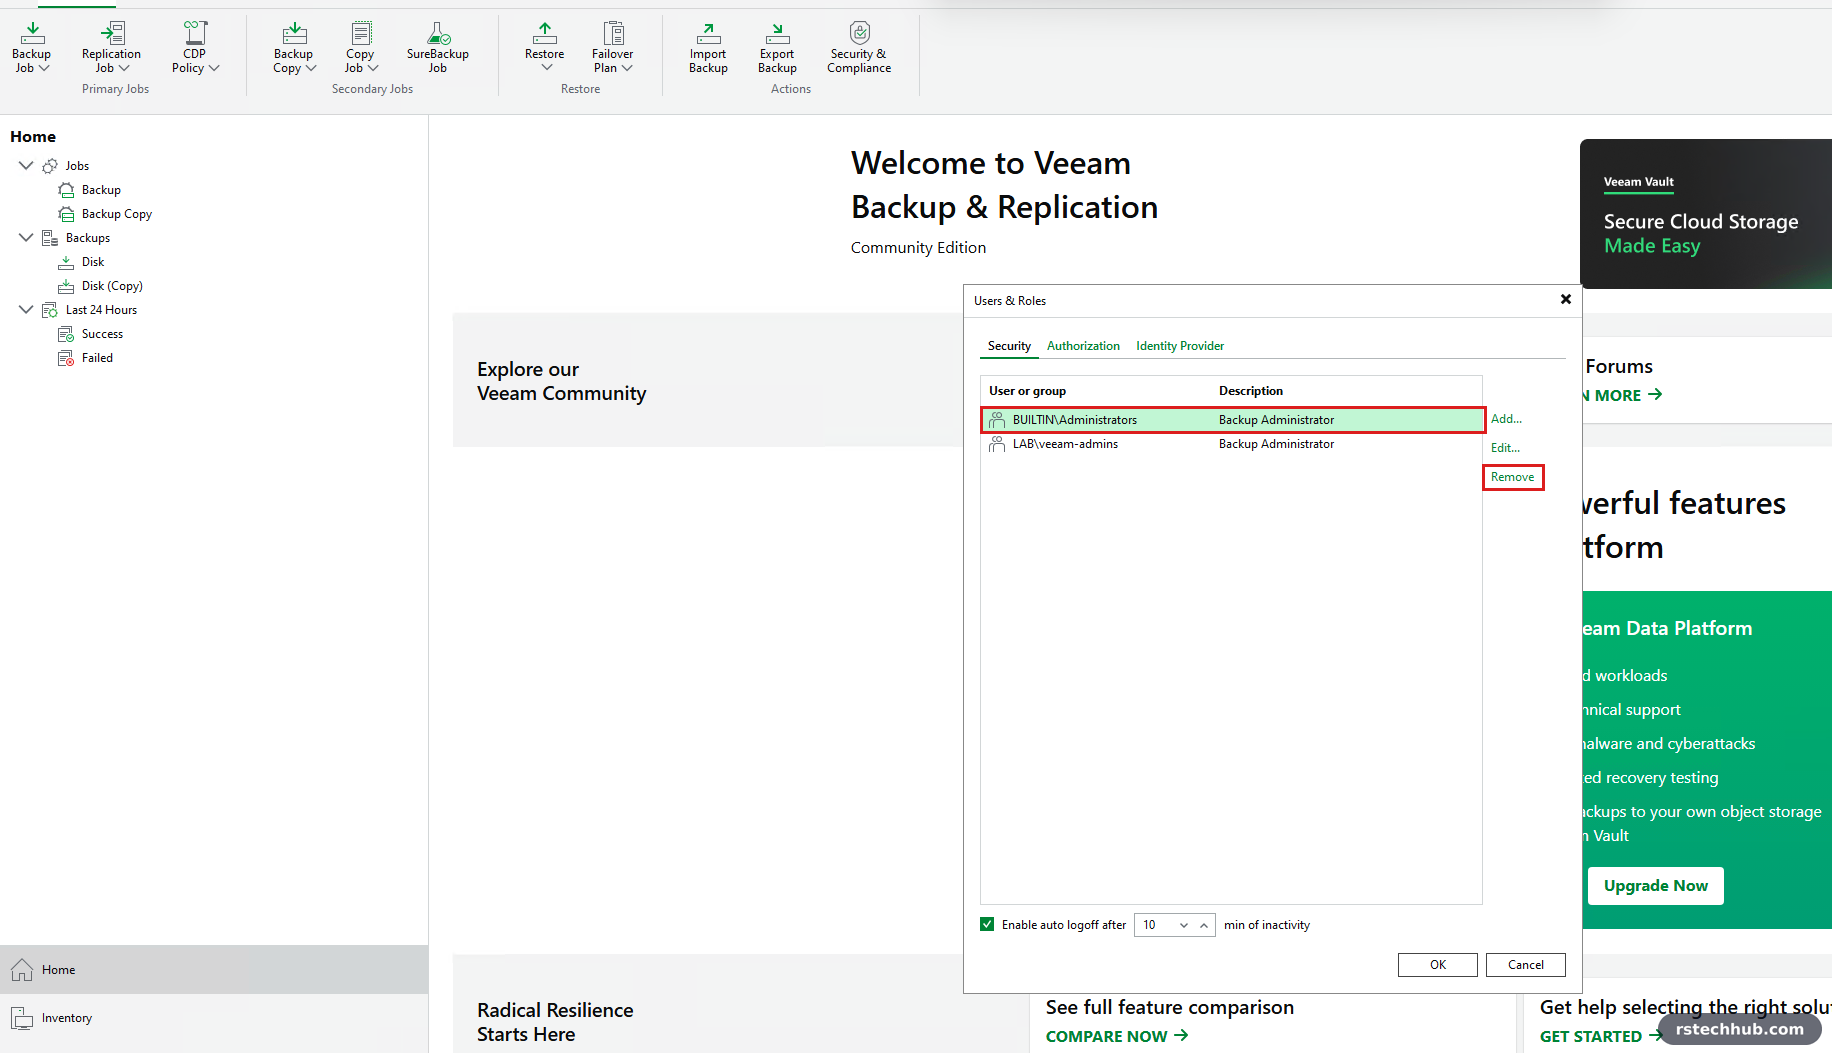Close the Users & Roles dialog

pyautogui.click(x=1566, y=299)
